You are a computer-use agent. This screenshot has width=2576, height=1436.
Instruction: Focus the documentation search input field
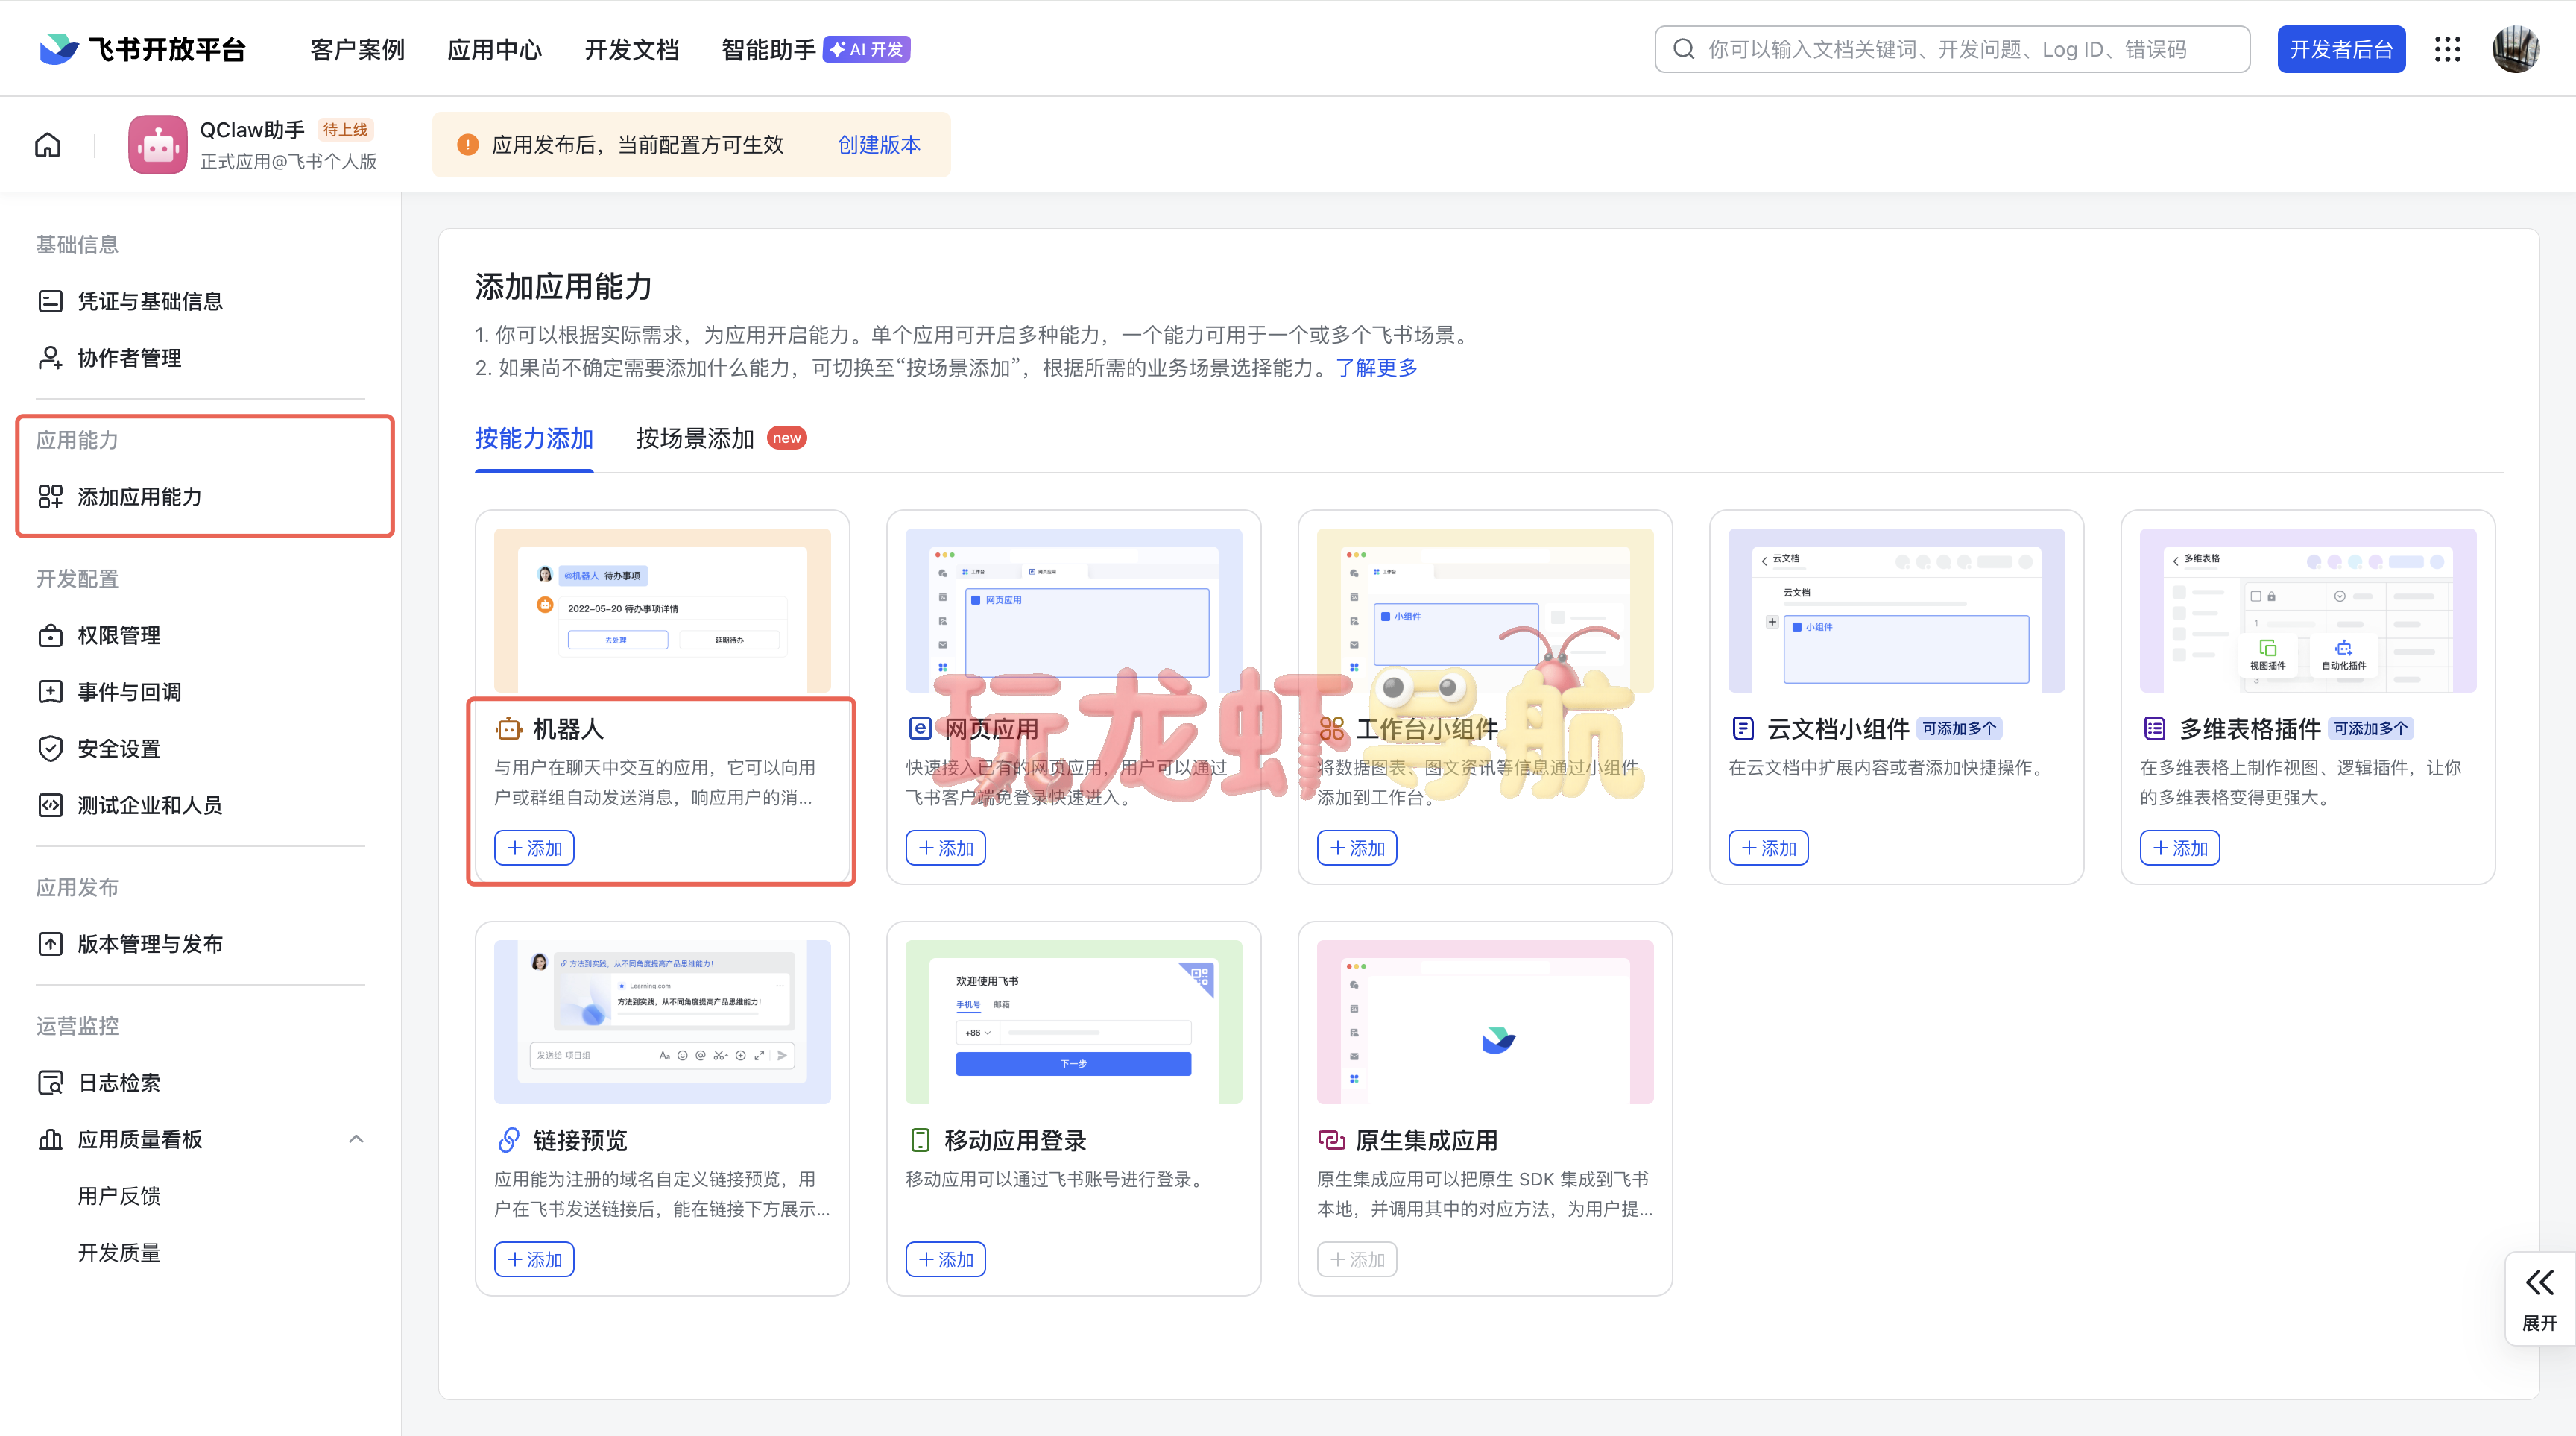pyautogui.click(x=1952, y=49)
